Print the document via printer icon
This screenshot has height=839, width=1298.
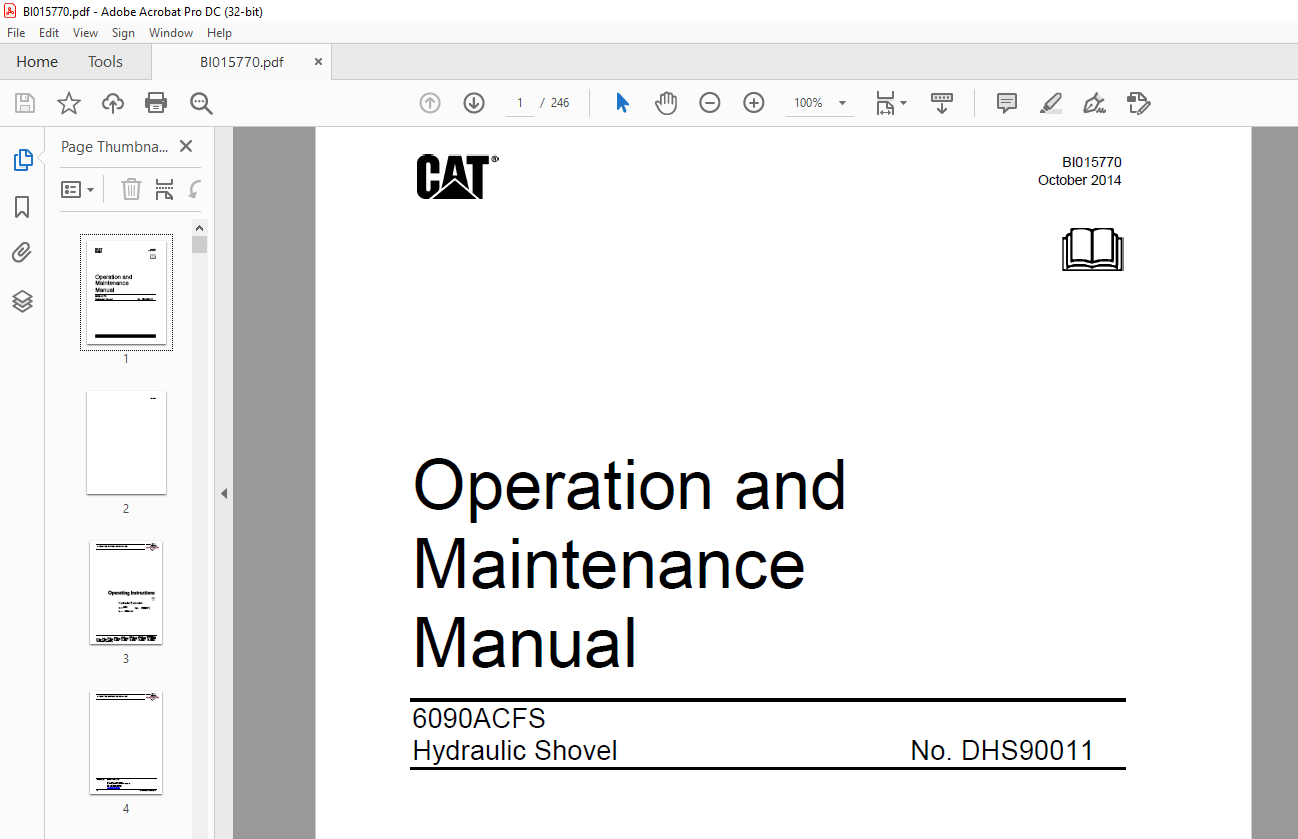click(x=156, y=103)
